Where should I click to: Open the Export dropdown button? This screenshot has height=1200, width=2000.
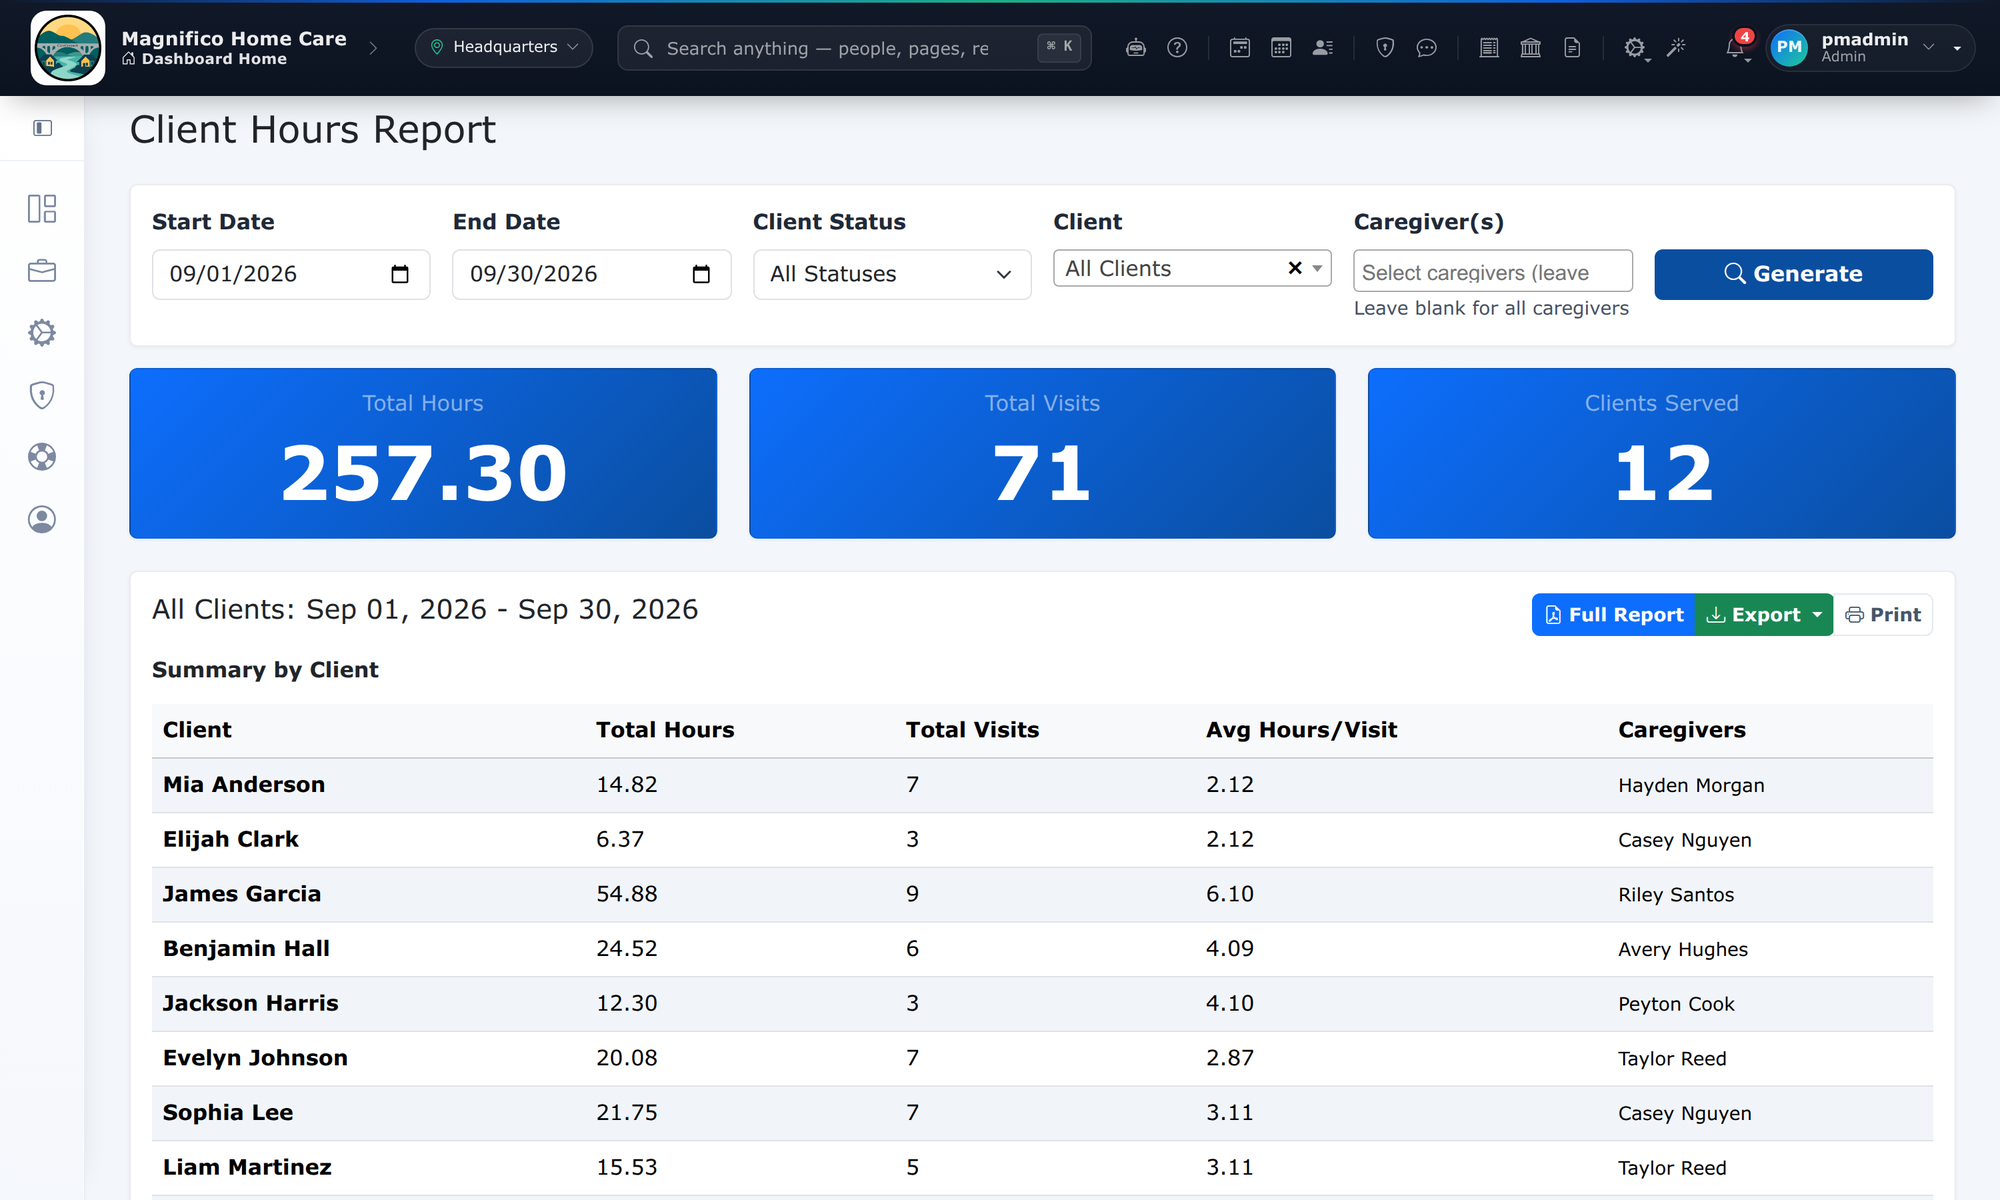click(1764, 615)
